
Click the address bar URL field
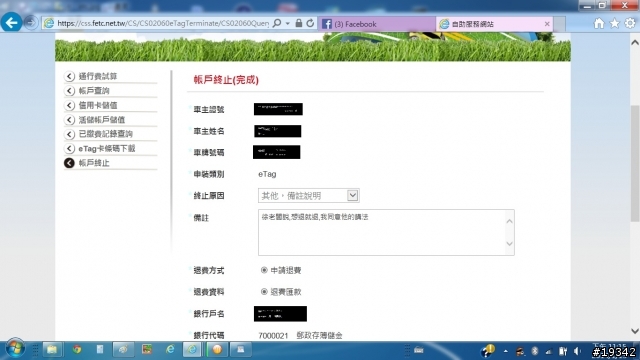[162, 23]
